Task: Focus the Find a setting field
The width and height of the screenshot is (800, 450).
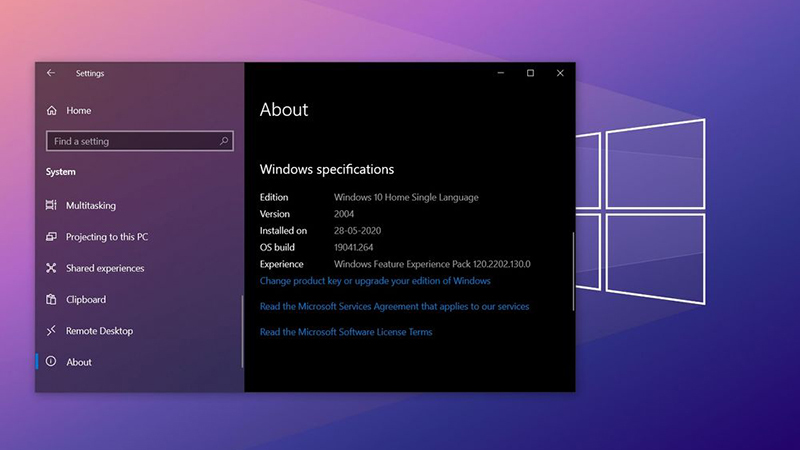Action: [x=140, y=141]
